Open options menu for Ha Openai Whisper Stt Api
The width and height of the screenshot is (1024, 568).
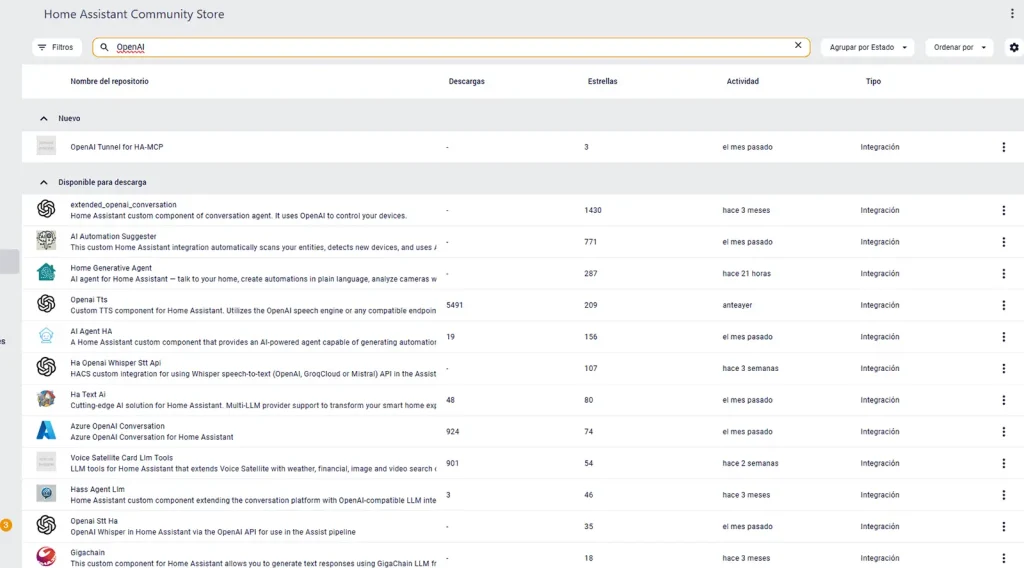(x=1003, y=369)
